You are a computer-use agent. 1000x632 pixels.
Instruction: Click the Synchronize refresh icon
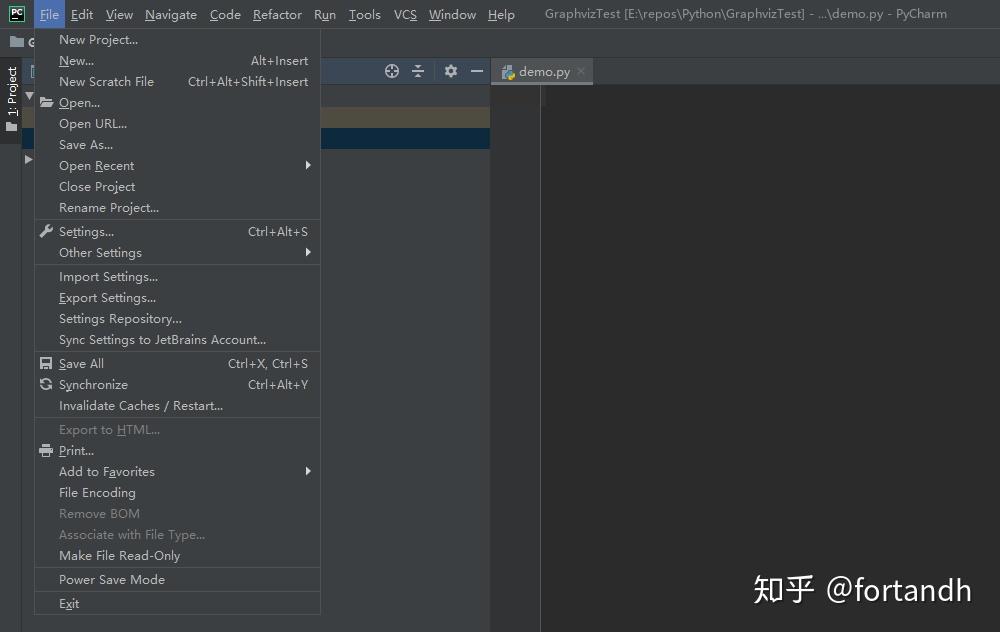(x=46, y=384)
